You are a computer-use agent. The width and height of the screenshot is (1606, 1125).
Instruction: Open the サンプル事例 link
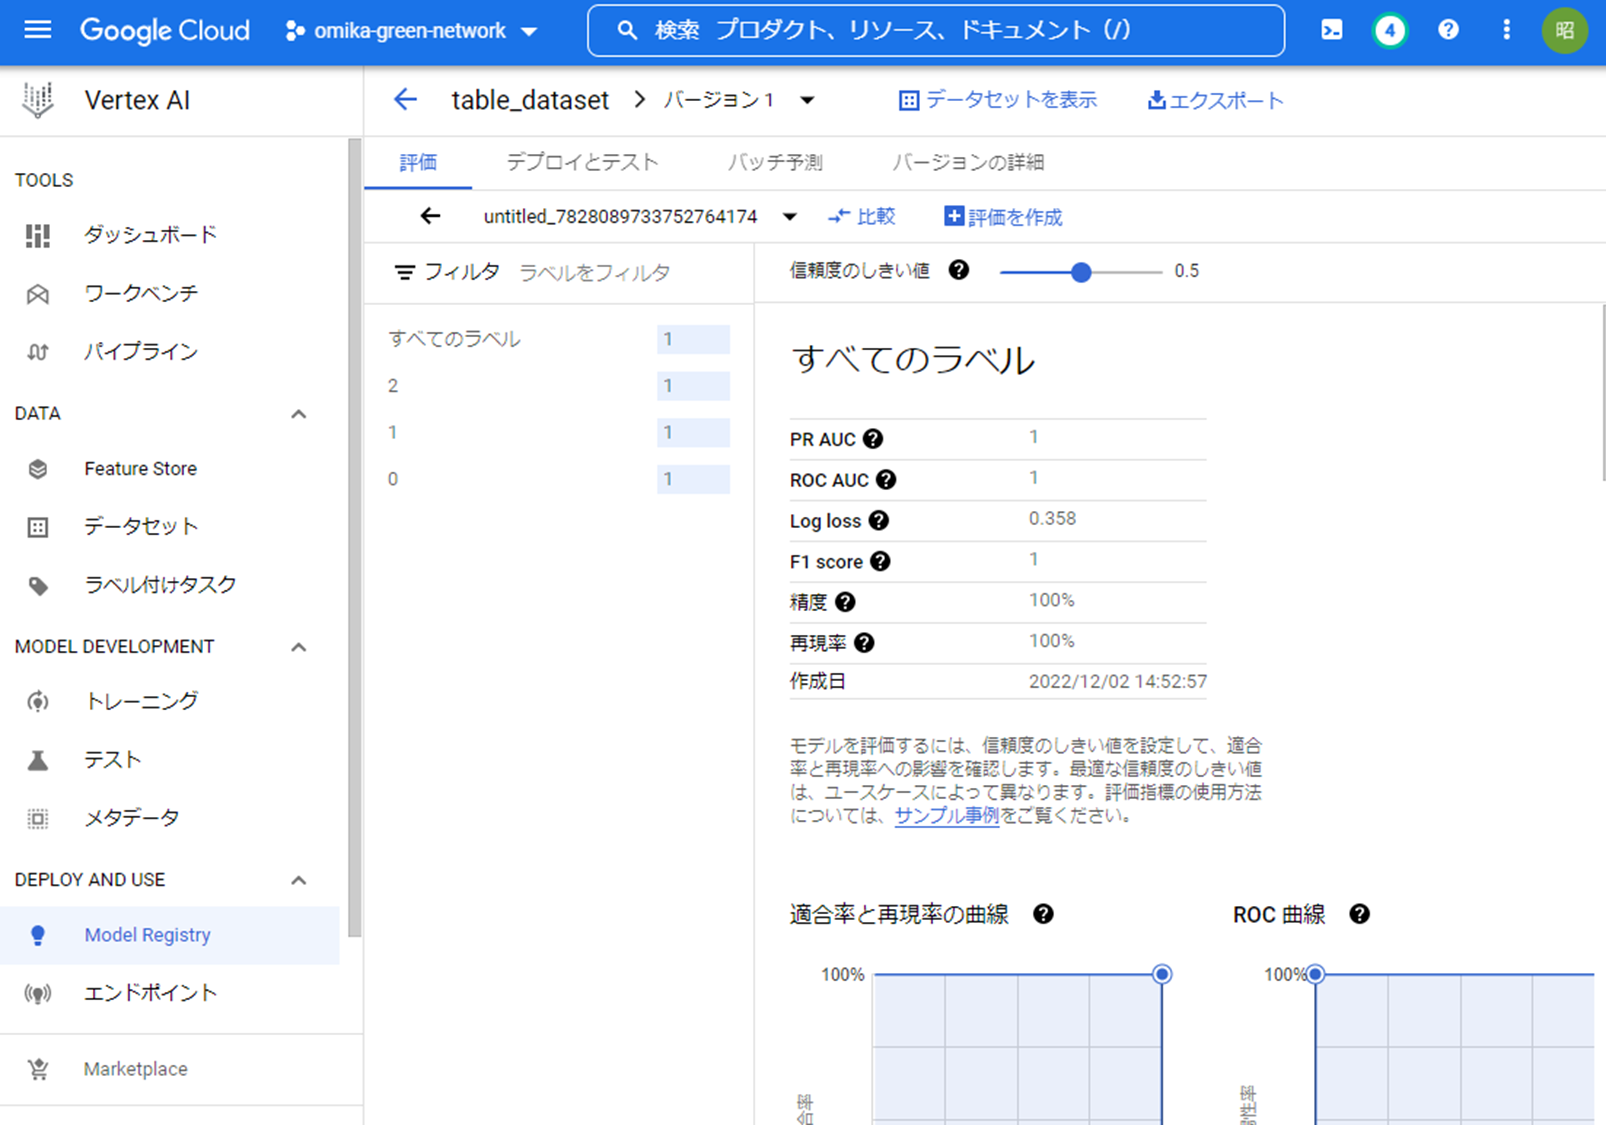[x=946, y=815]
